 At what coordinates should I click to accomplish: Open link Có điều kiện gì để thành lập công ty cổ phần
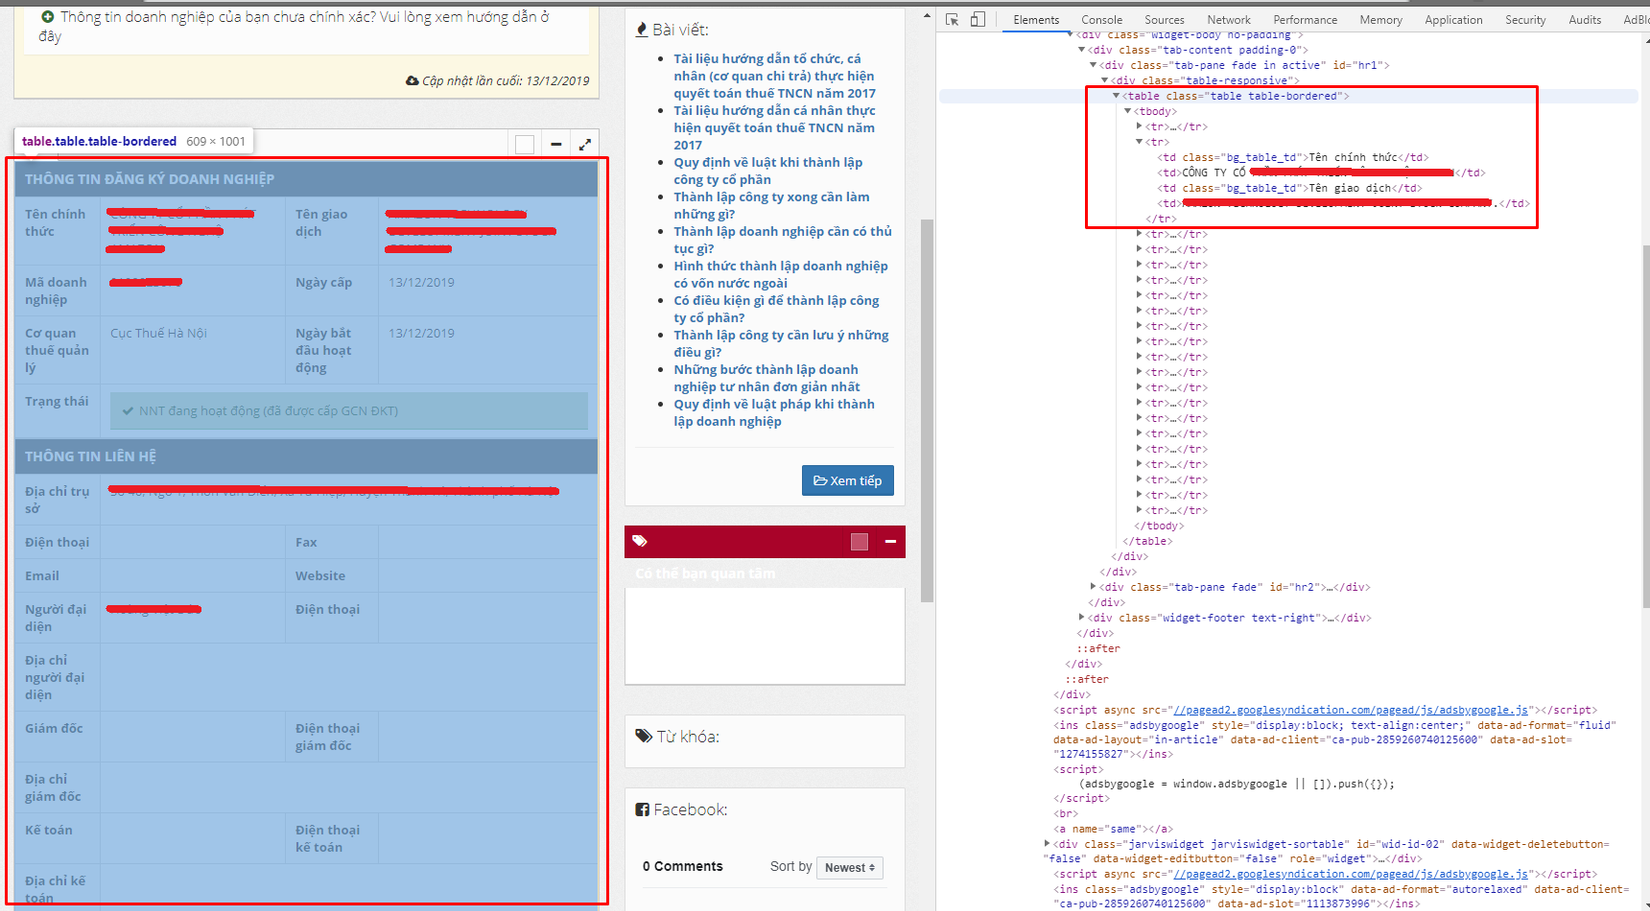click(x=776, y=309)
